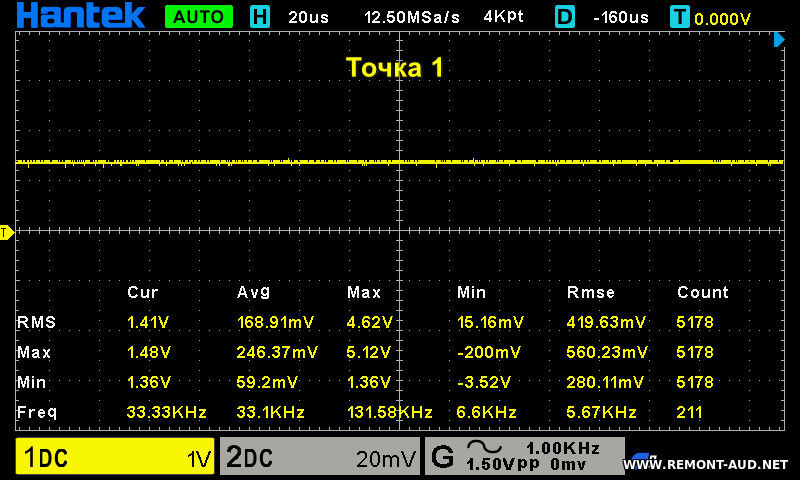Click the Max column header
Image resolution: width=800 pixels, height=480 pixels.
[x=364, y=292]
